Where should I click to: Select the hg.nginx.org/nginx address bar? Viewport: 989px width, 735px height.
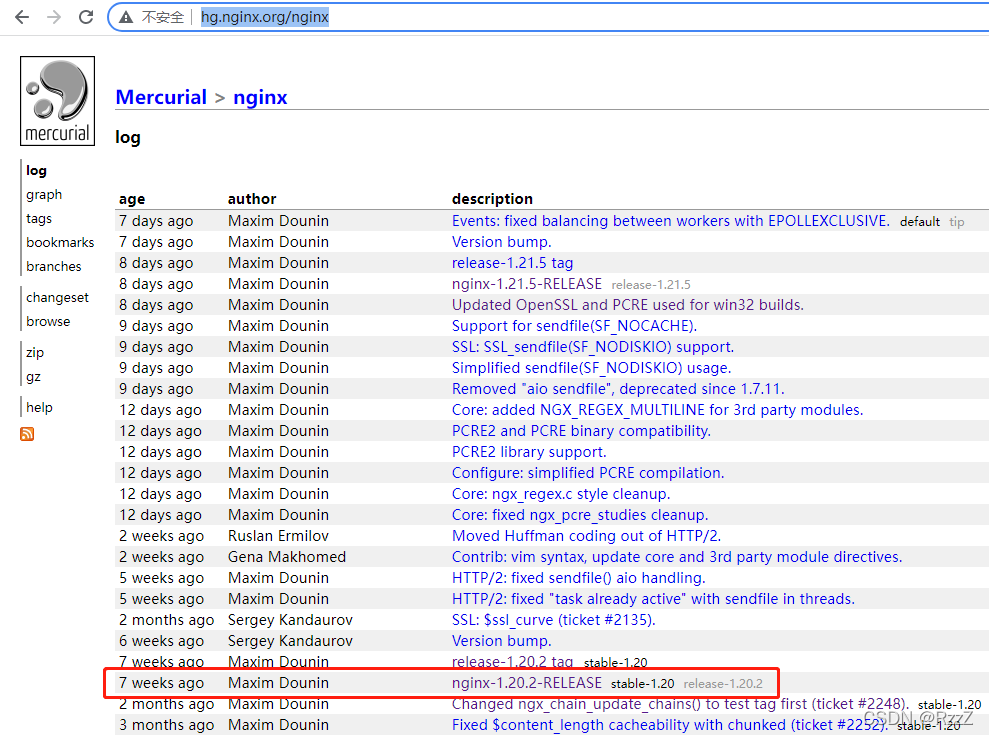click(x=265, y=17)
